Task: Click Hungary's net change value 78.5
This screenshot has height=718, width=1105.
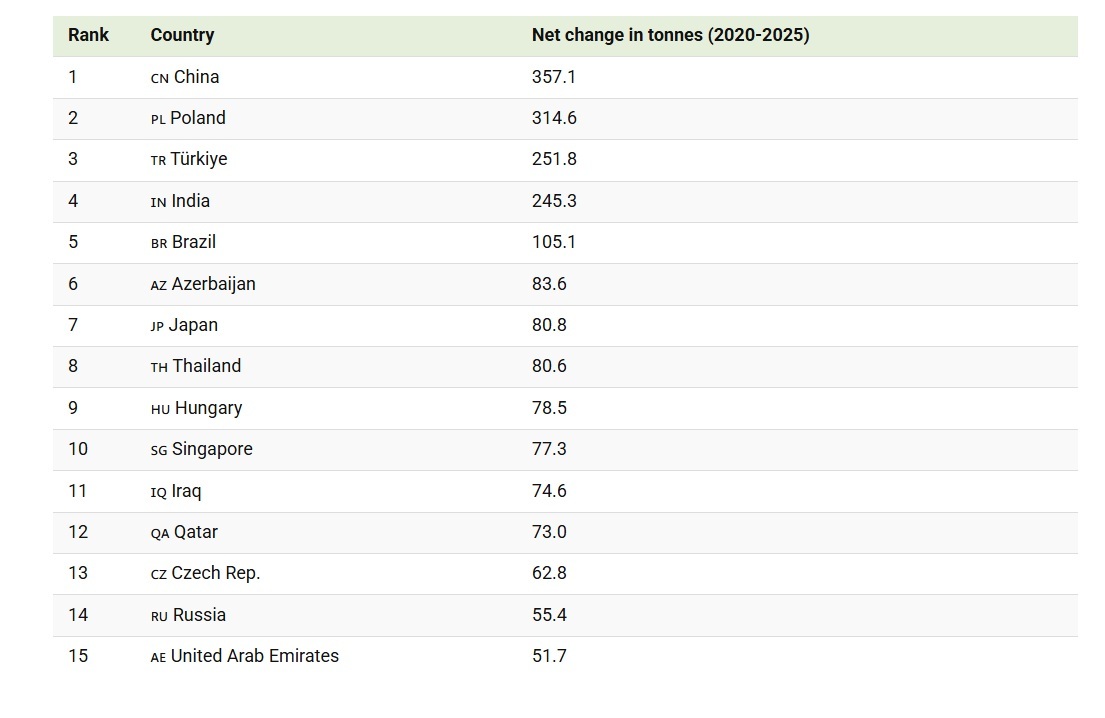Action: [549, 408]
